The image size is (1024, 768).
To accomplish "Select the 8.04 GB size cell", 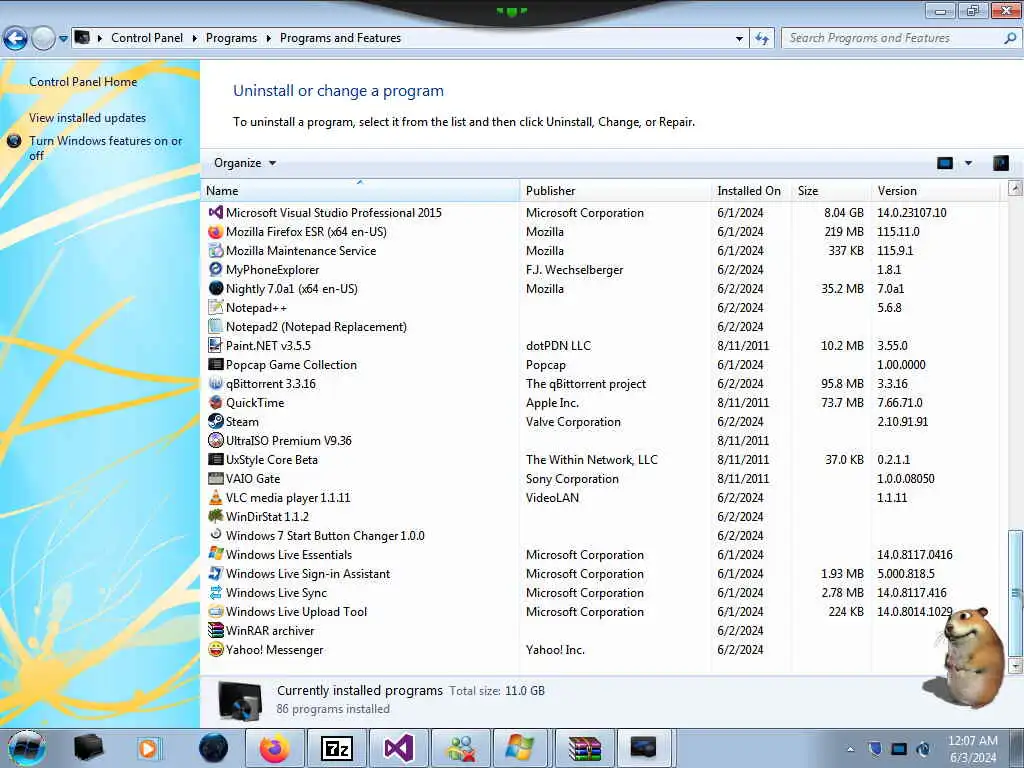I will [843, 213].
